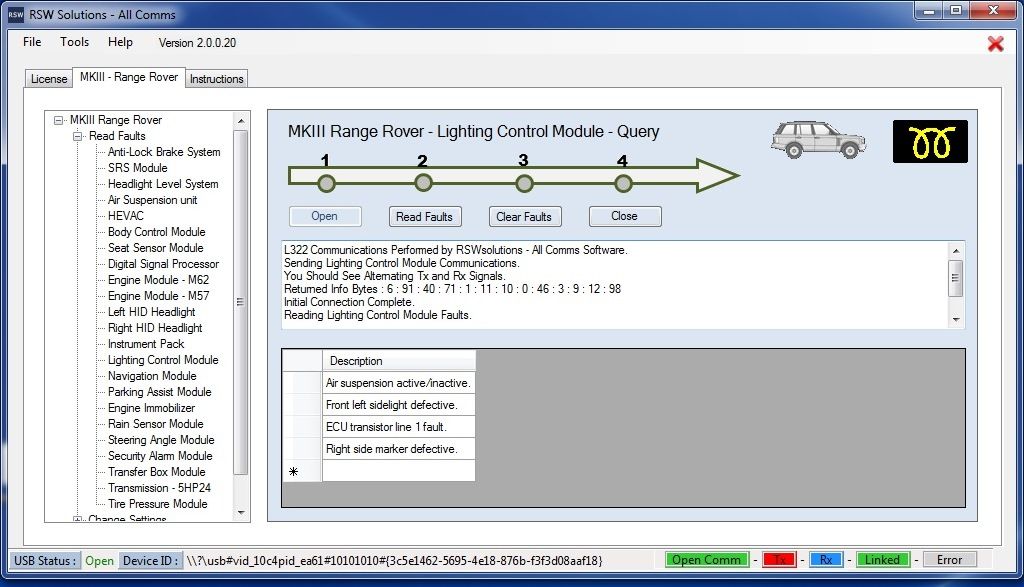Select Engine Module - M57 in tree
The image size is (1024, 587).
[159, 296]
